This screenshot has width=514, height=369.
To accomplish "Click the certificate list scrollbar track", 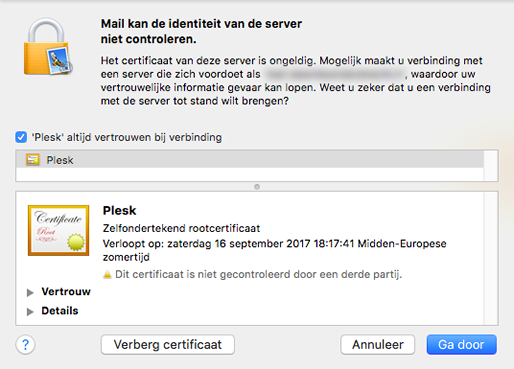I will 491,166.
